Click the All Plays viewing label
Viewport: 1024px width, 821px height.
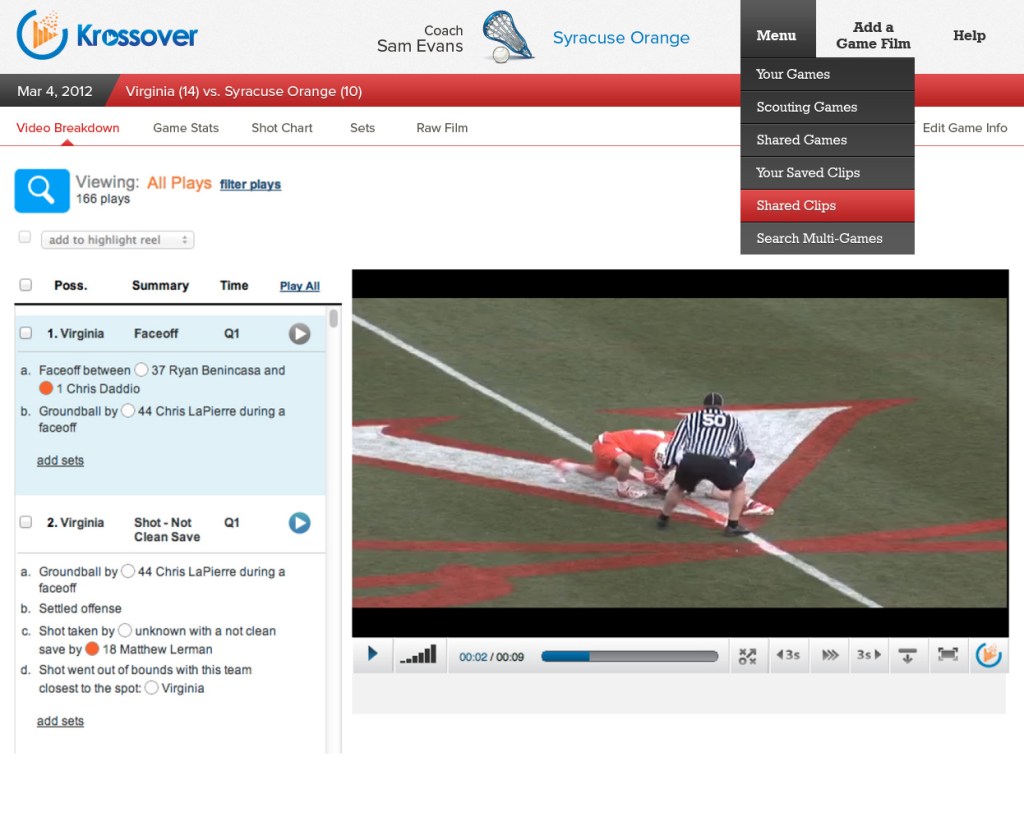point(179,183)
